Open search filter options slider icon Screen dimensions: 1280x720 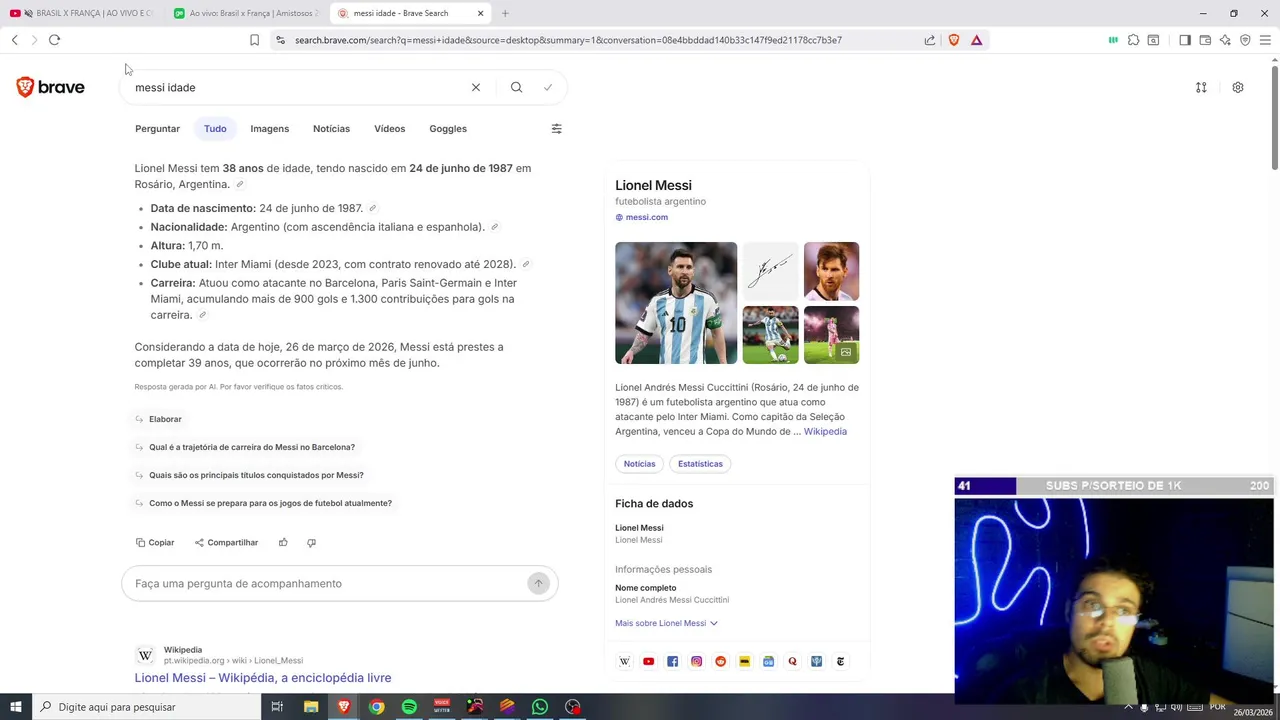[556, 128]
